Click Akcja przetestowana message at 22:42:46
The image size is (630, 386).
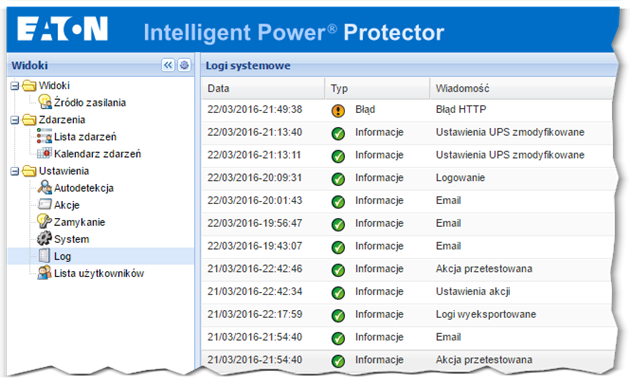coord(484,269)
